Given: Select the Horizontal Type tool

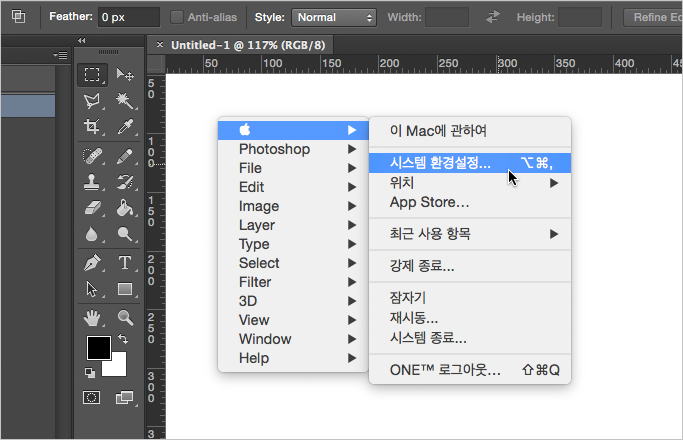Looking at the screenshot, I should tap(125, 263).
